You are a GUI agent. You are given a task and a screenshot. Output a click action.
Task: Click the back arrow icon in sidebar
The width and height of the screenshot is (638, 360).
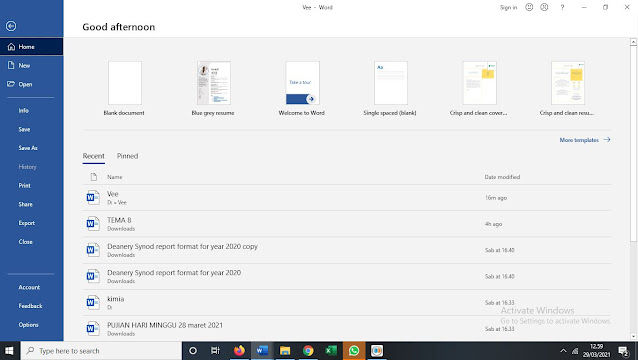pos(11,26)
